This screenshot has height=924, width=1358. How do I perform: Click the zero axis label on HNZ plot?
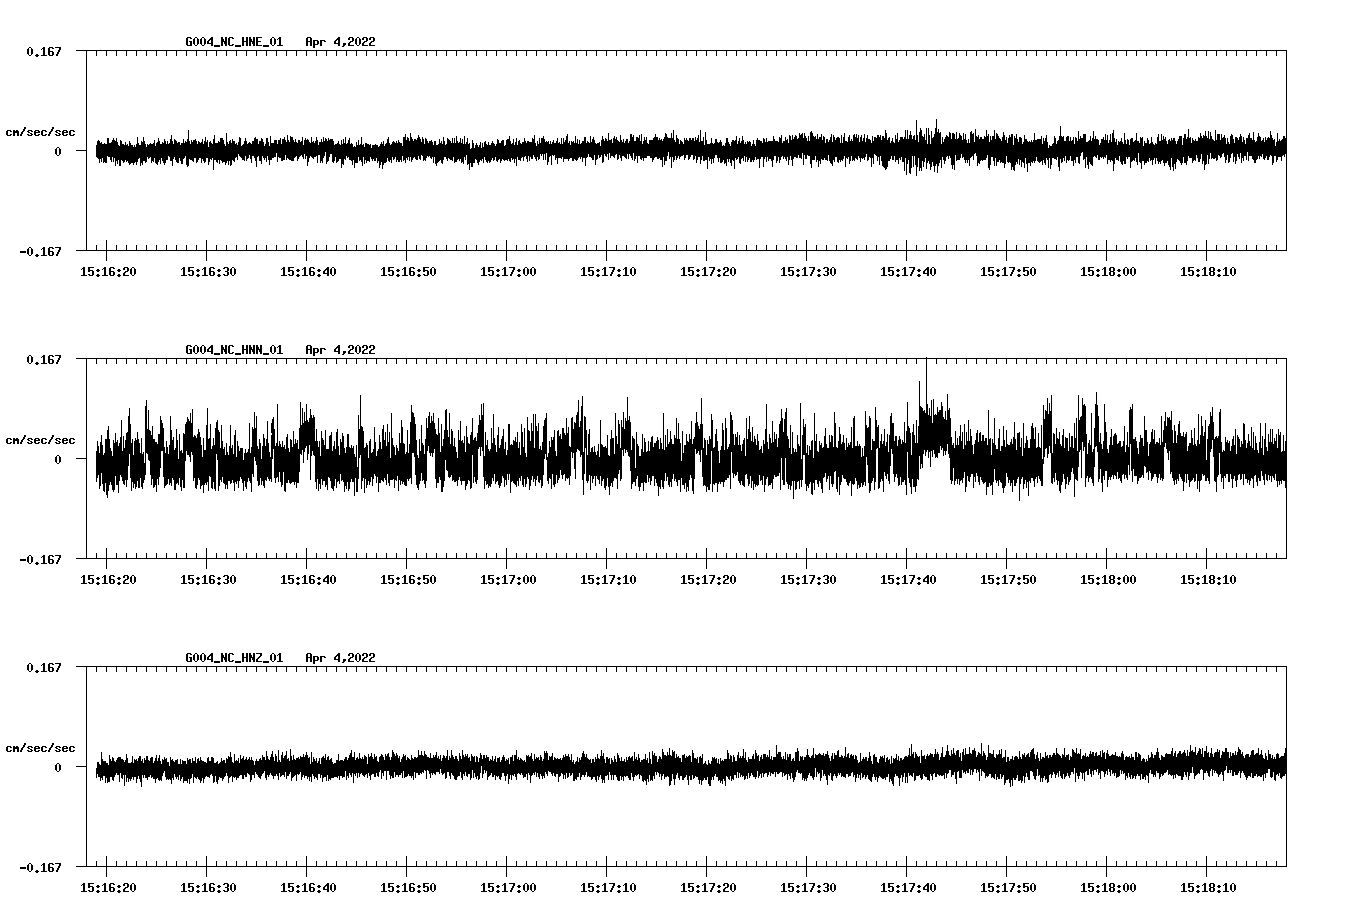[58, 768]
